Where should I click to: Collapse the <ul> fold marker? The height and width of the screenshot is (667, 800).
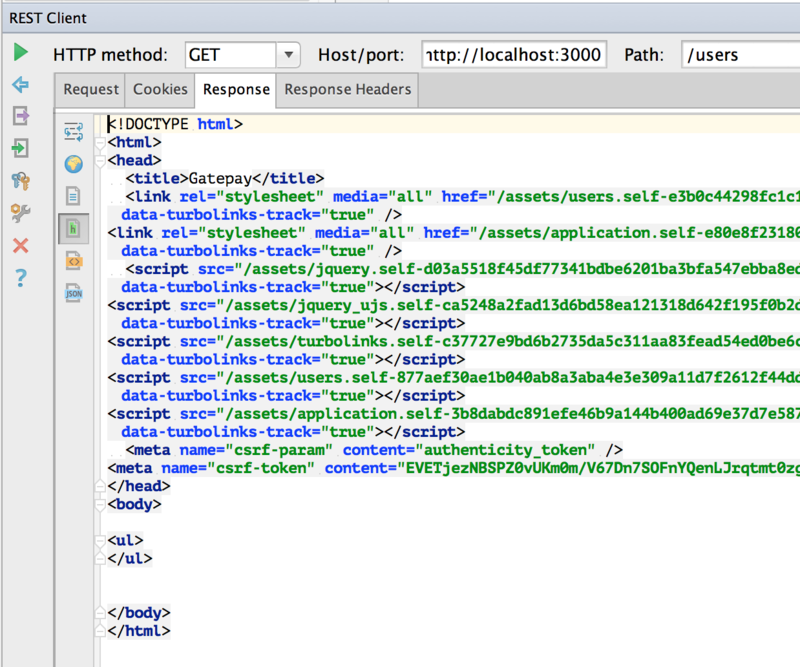click(101, 540)
